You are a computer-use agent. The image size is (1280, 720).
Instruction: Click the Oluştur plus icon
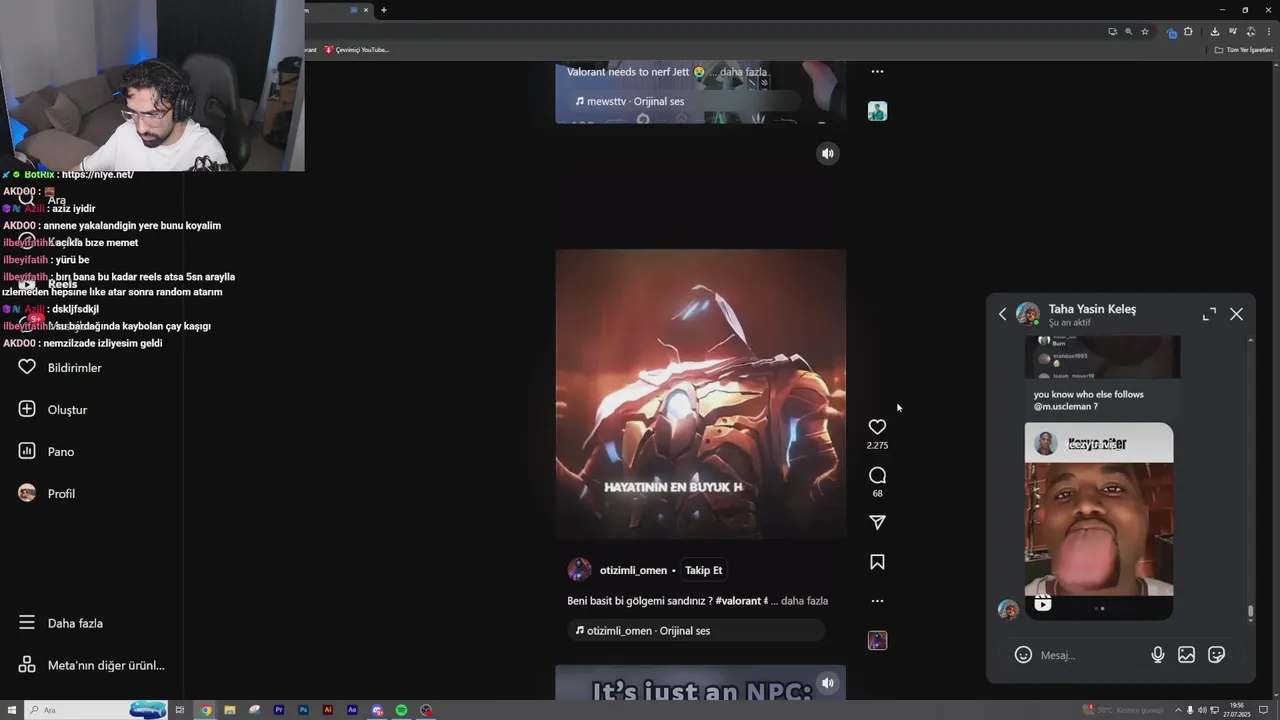pyautogui.click(x=27, y=409)
